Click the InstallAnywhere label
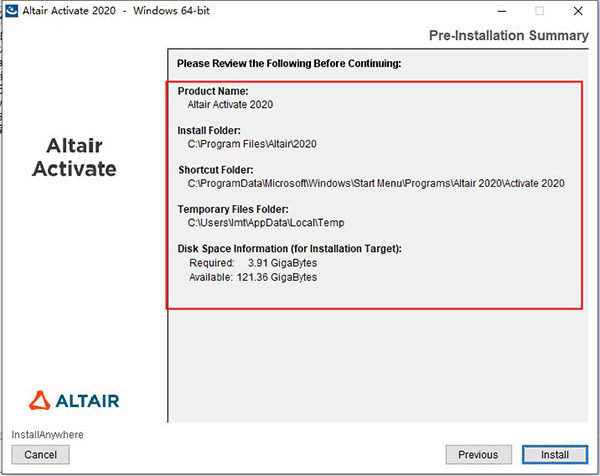The image size is (600, 476). click(x=47, y=435)
